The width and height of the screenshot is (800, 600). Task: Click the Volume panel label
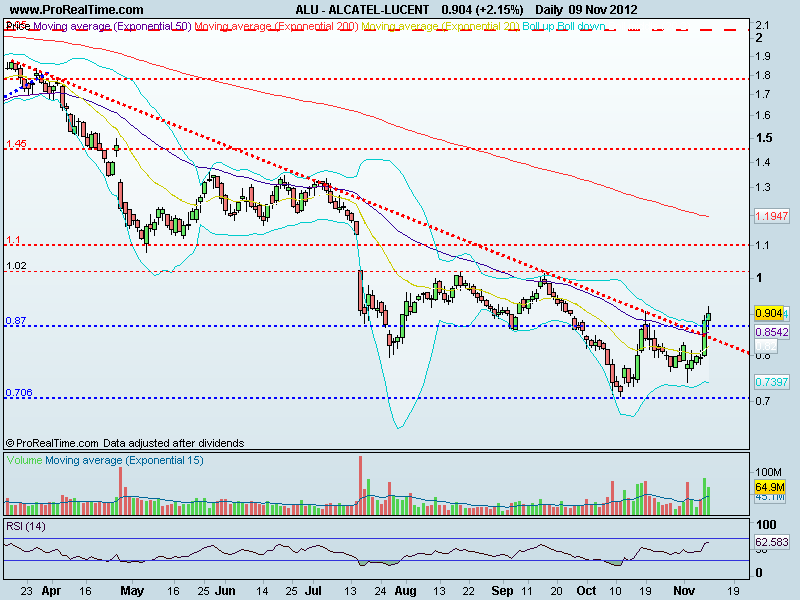pyautogui.click(x=24, y=460)
